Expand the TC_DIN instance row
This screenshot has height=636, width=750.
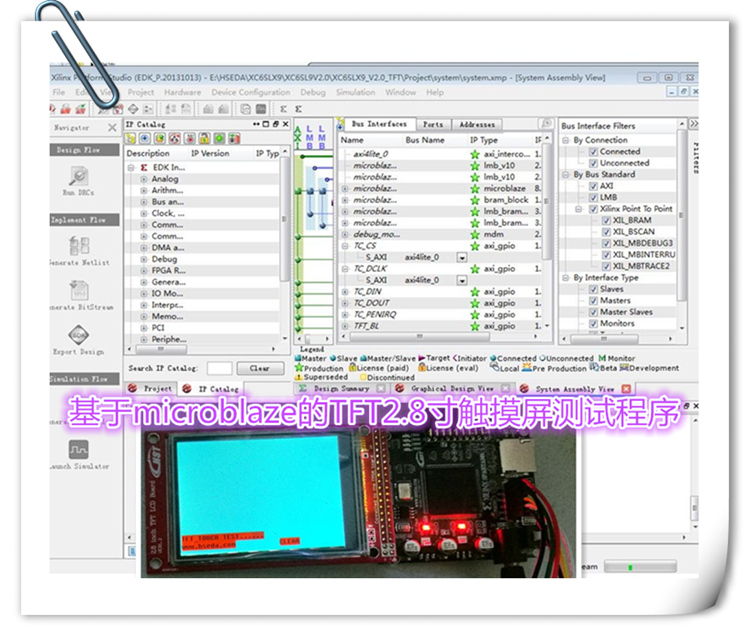[345, 292]
